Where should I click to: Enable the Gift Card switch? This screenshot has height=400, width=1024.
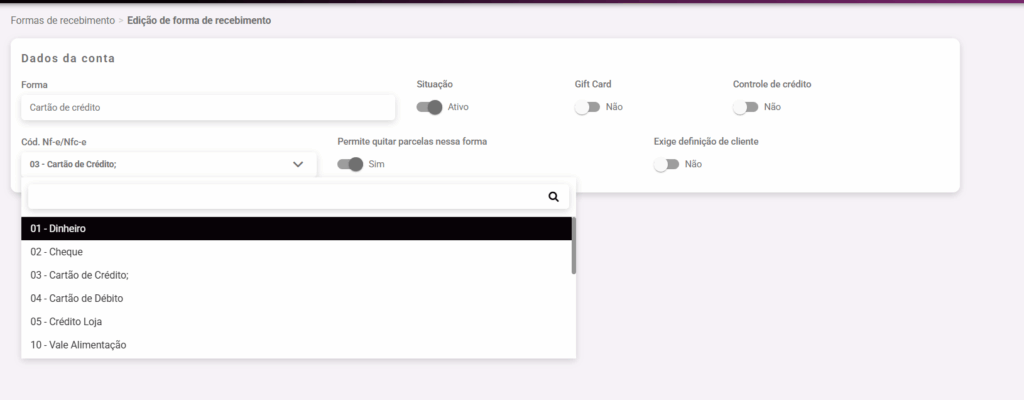[587, 107]
